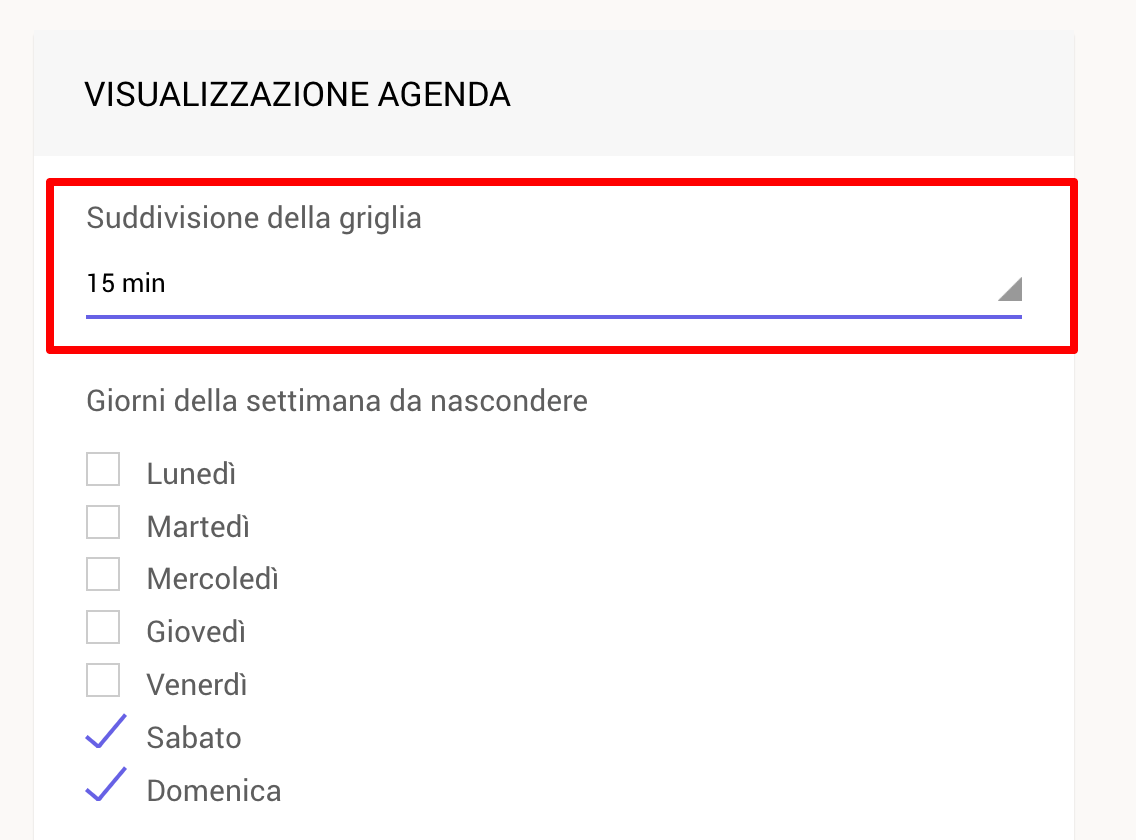Viewport: 1136px width, 840px height.
Task: Click the 'VISUALIZZAZIONE AGENDA' section header
Action: (x=298, y=95)
